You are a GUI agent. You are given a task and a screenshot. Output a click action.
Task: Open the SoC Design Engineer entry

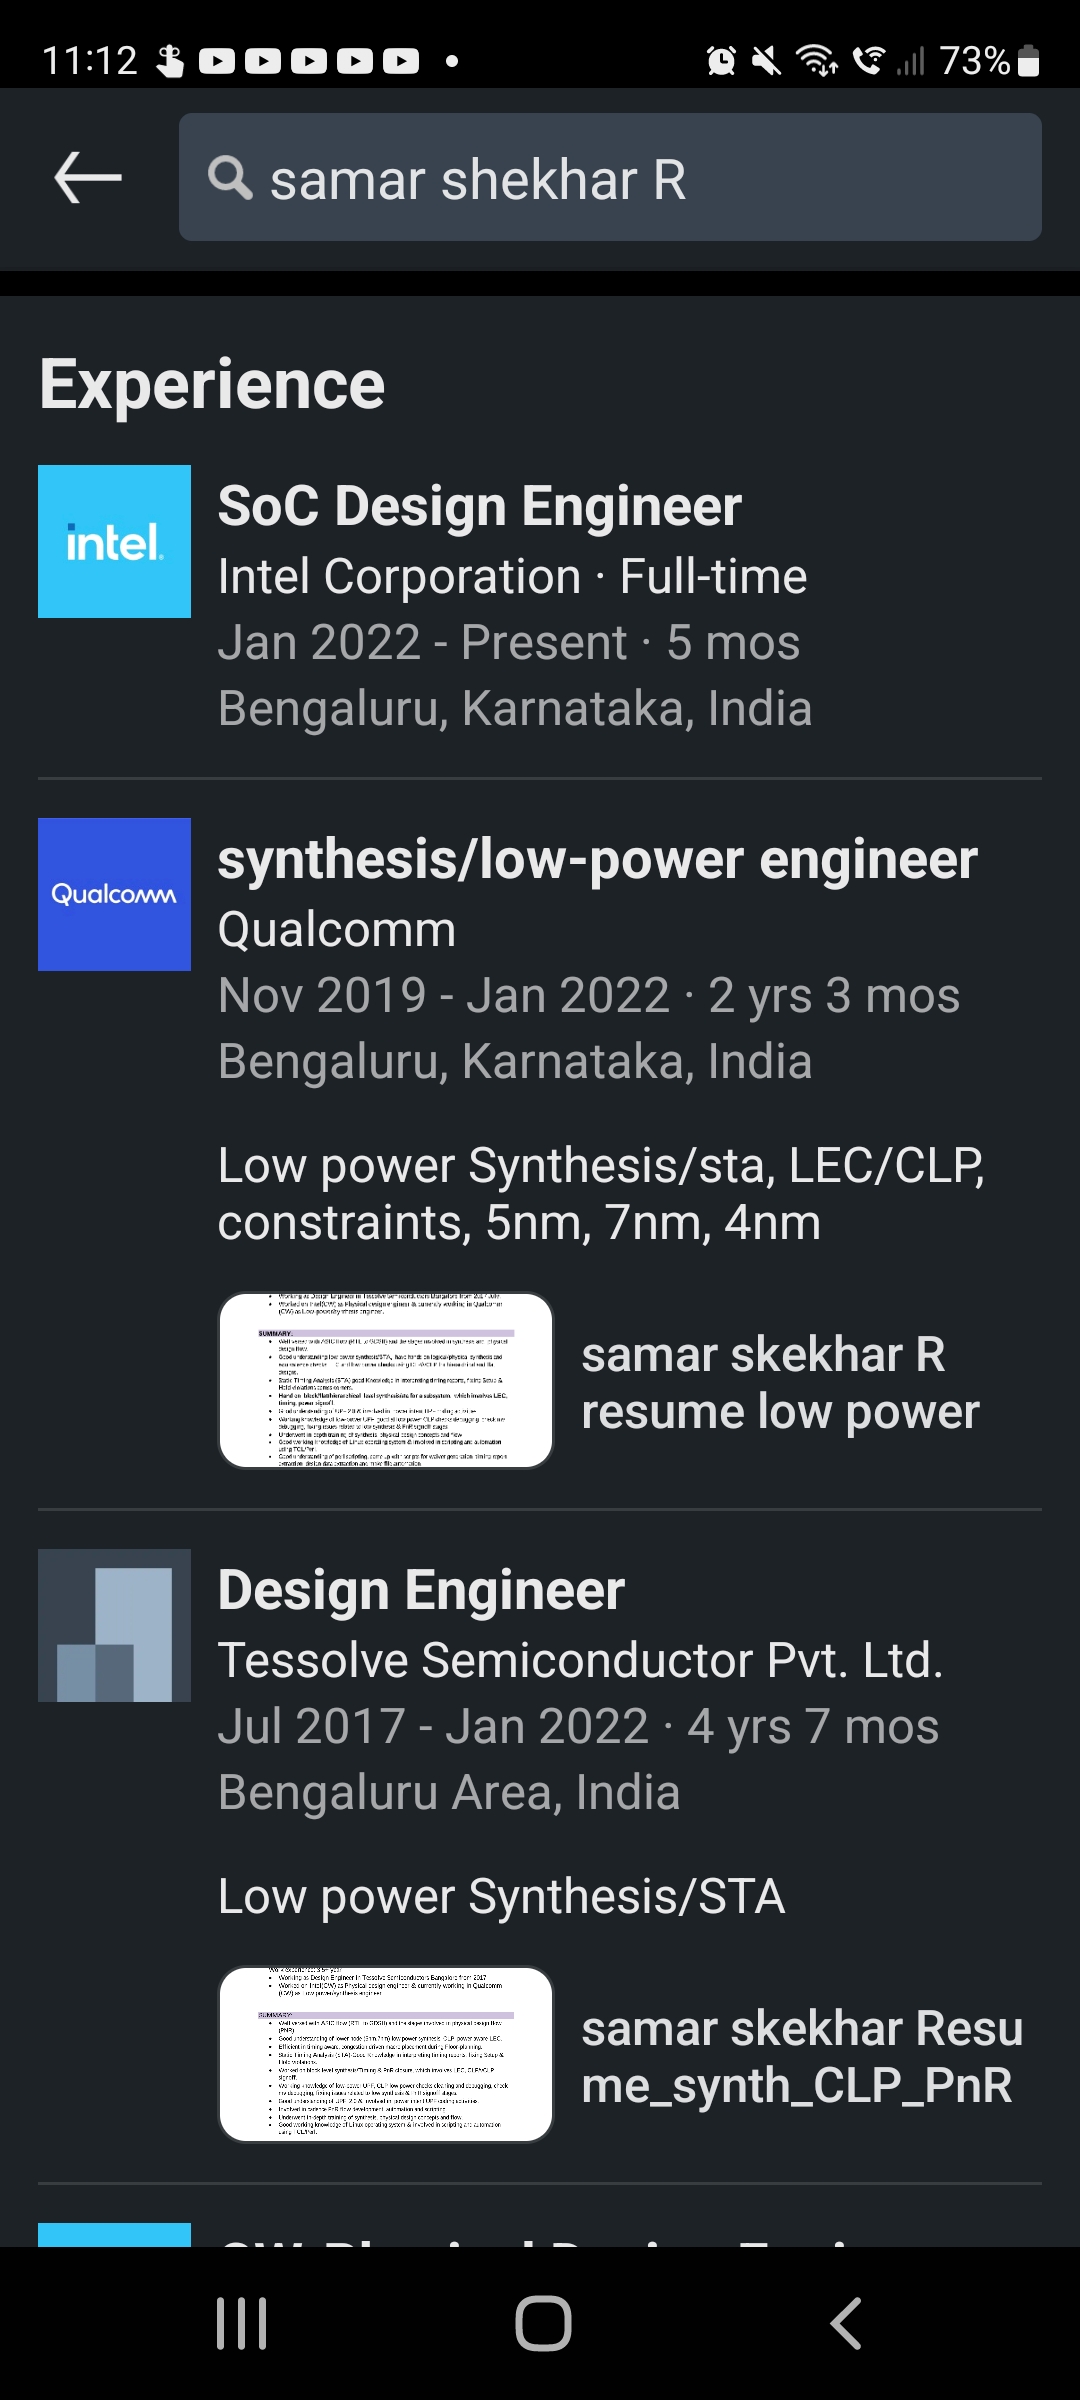tap(480, 506)
